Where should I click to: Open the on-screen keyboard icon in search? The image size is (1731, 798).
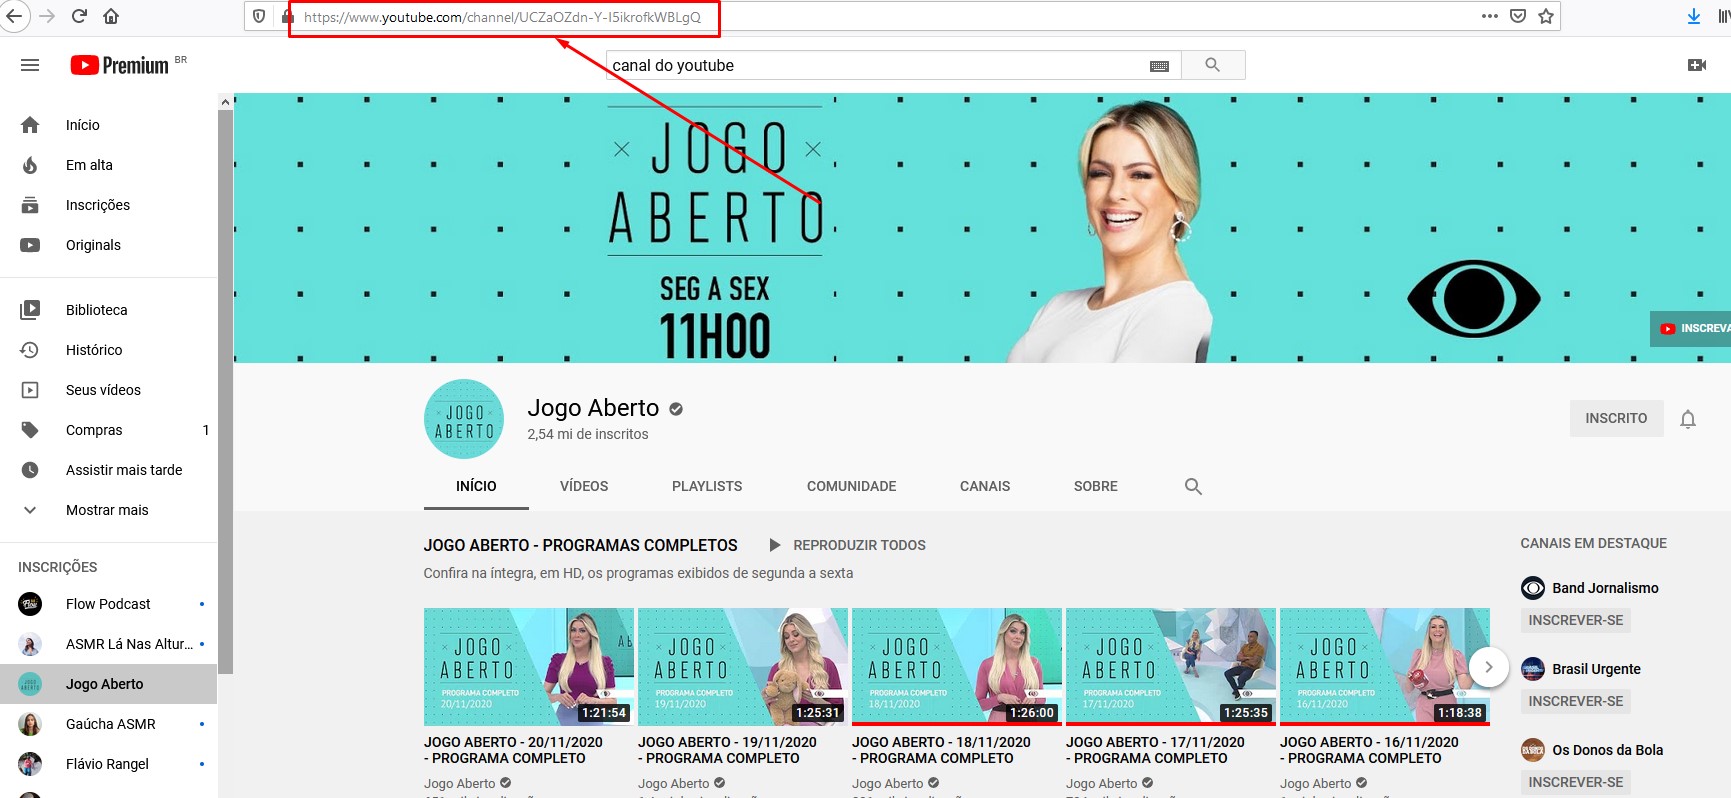[x=1160, y=66]
